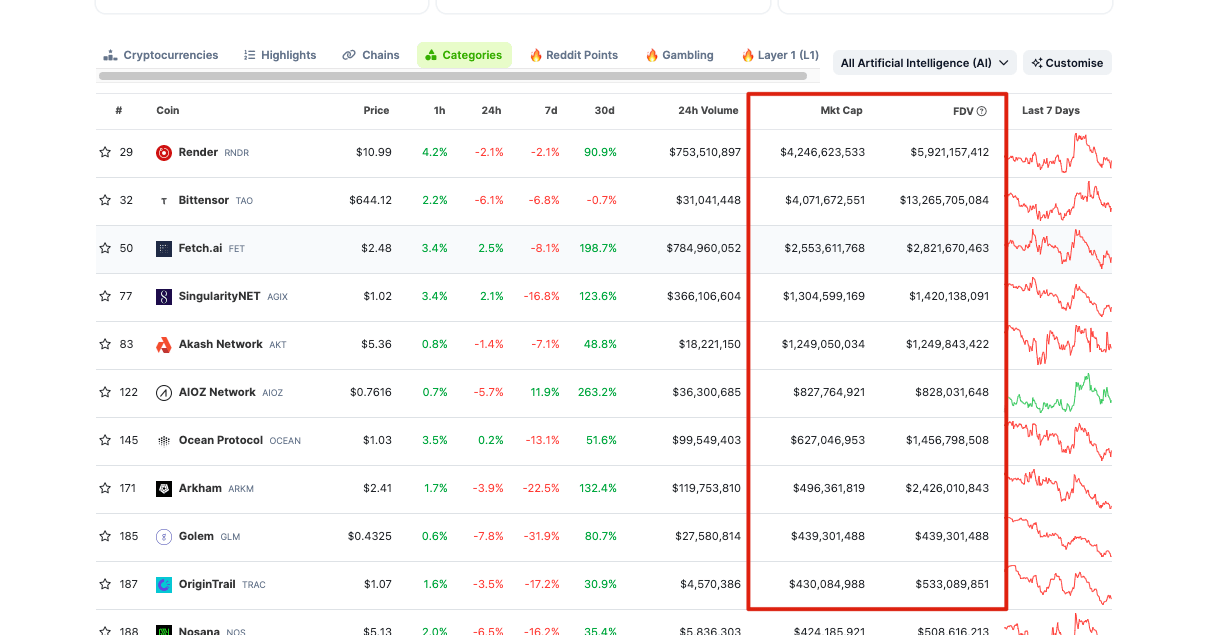Screen dimensions: 1212x635
Task: Open the Reddit Points category
Action: (574, 55)
